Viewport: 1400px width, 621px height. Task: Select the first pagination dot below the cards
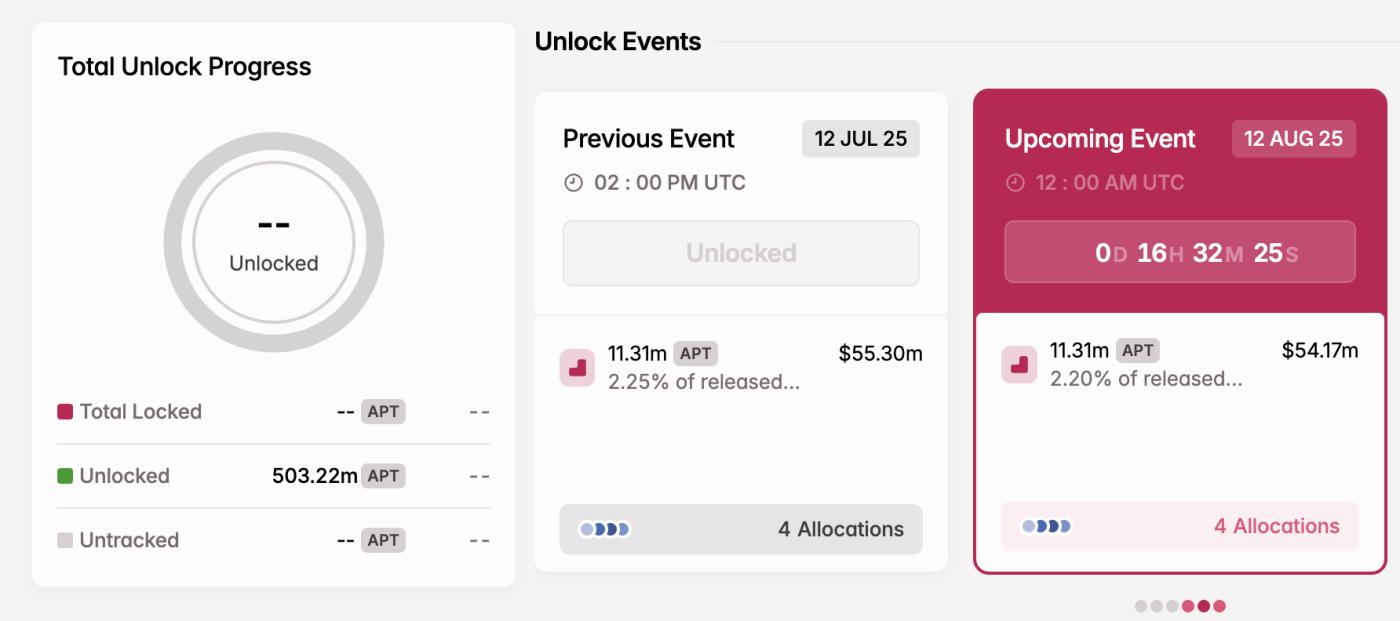click(x=1140, y=605)
